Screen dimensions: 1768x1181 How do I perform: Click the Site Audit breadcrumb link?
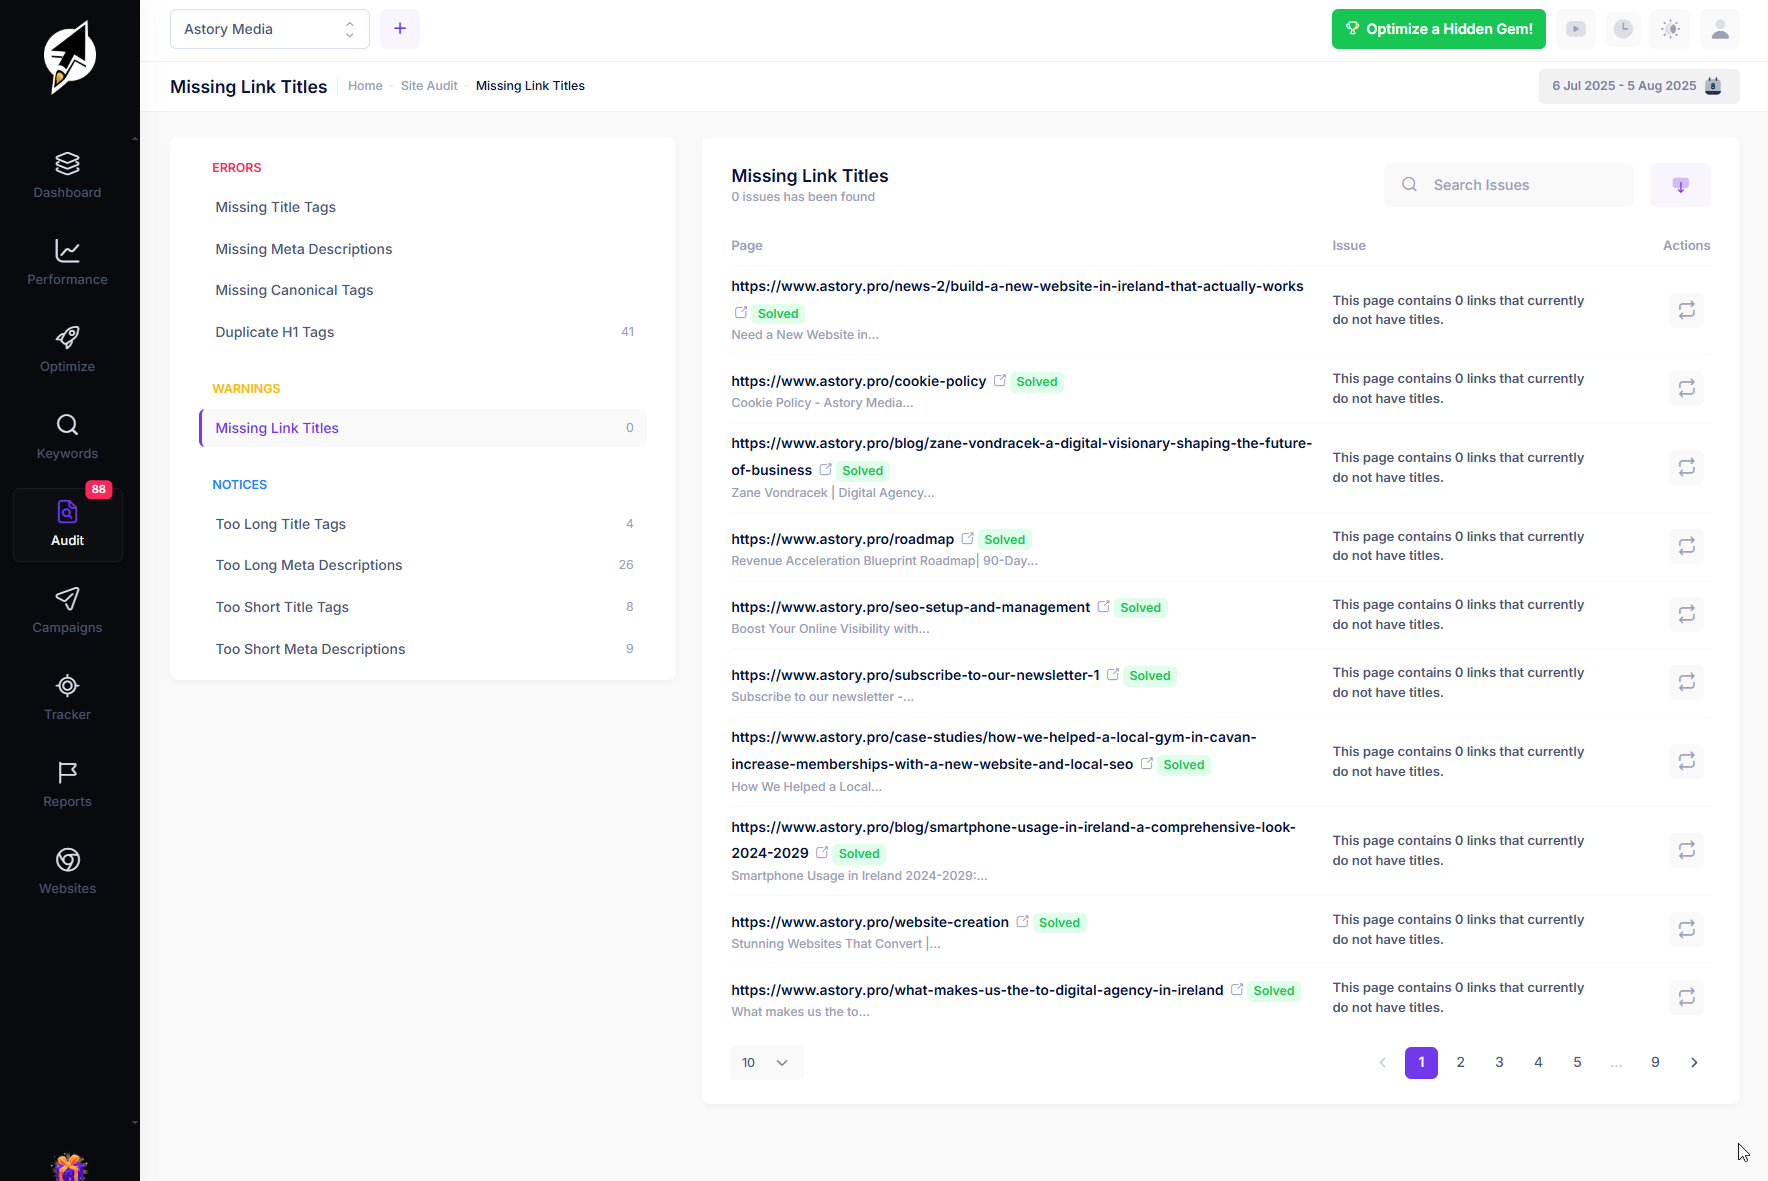click(x=429, y=86)
